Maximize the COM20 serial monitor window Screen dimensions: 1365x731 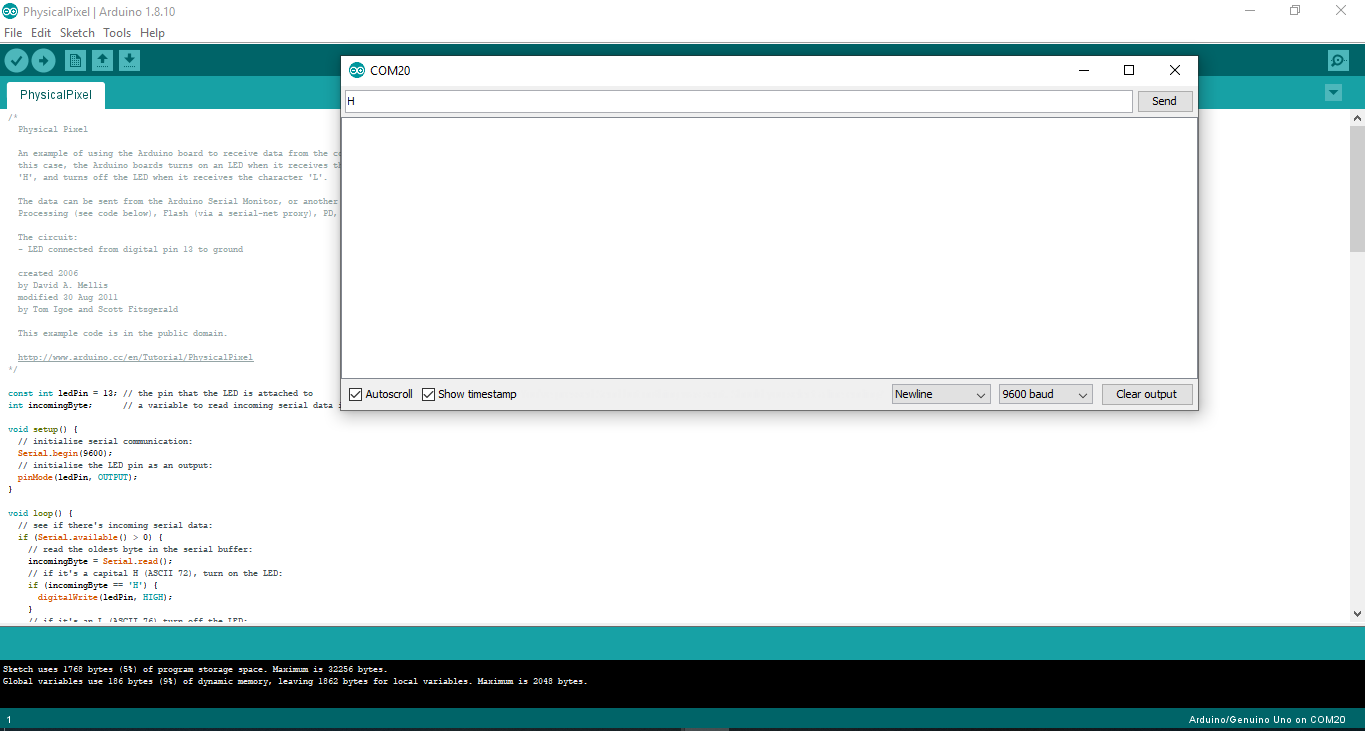[x=1129, y=70]
